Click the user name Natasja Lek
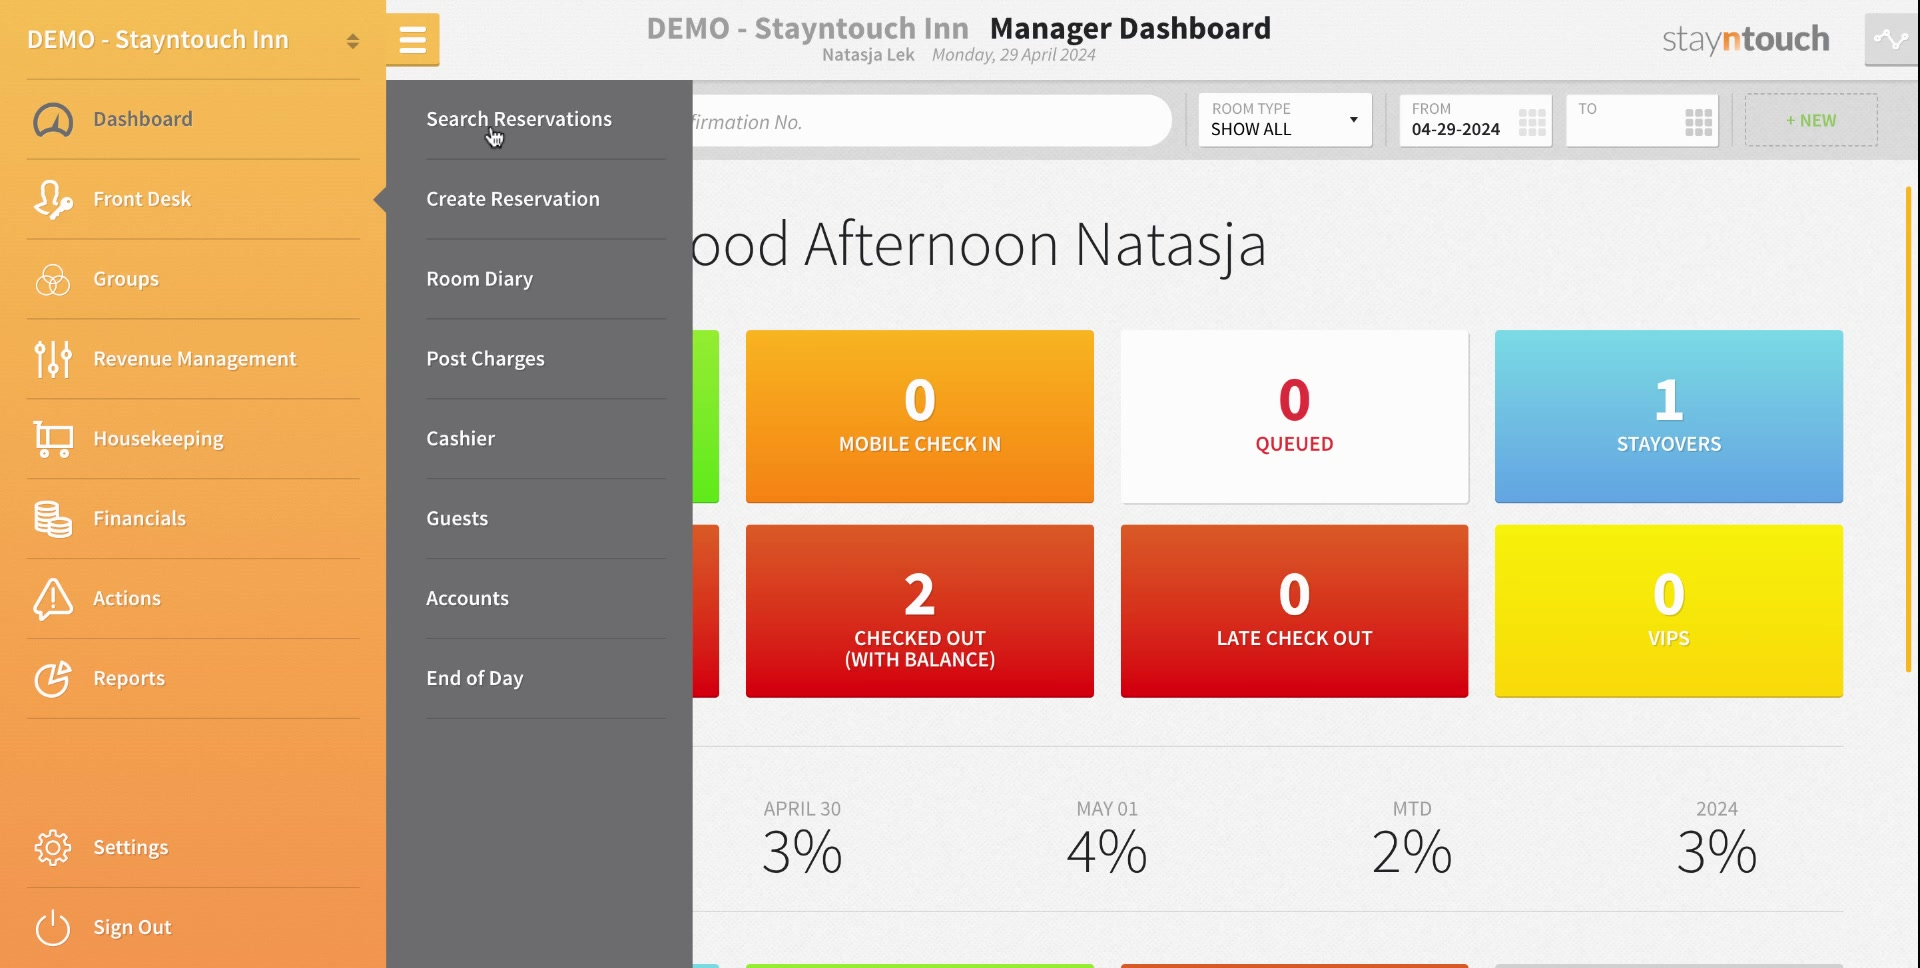1920x968 pixels. pyautogui.click(x=868, y=55)
